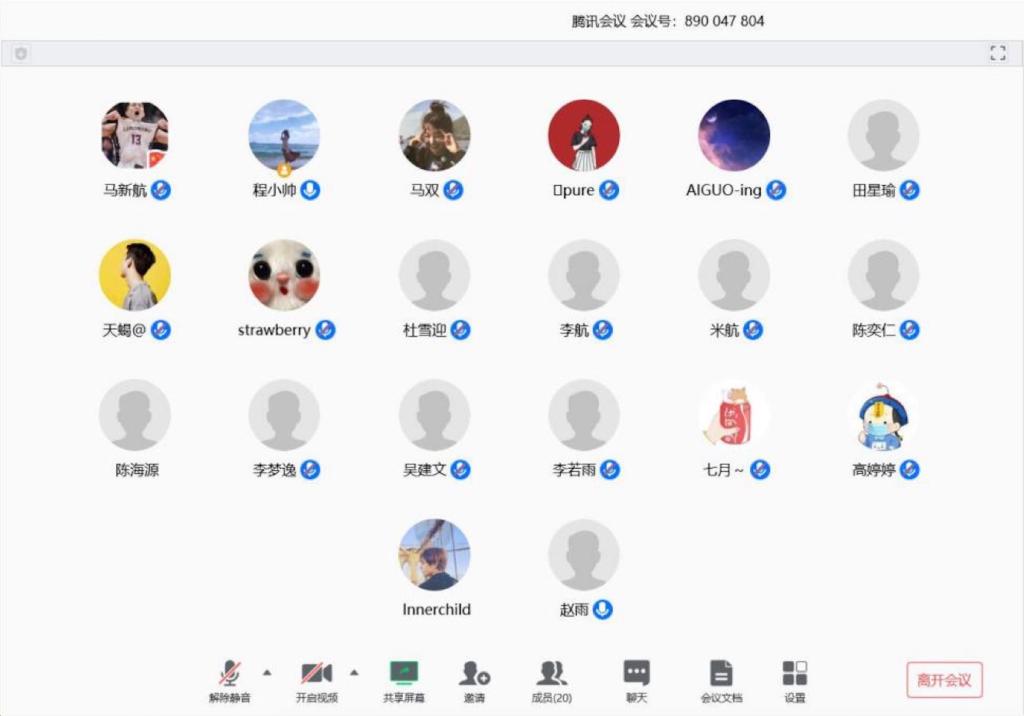Show the members list (成员)

551,680
